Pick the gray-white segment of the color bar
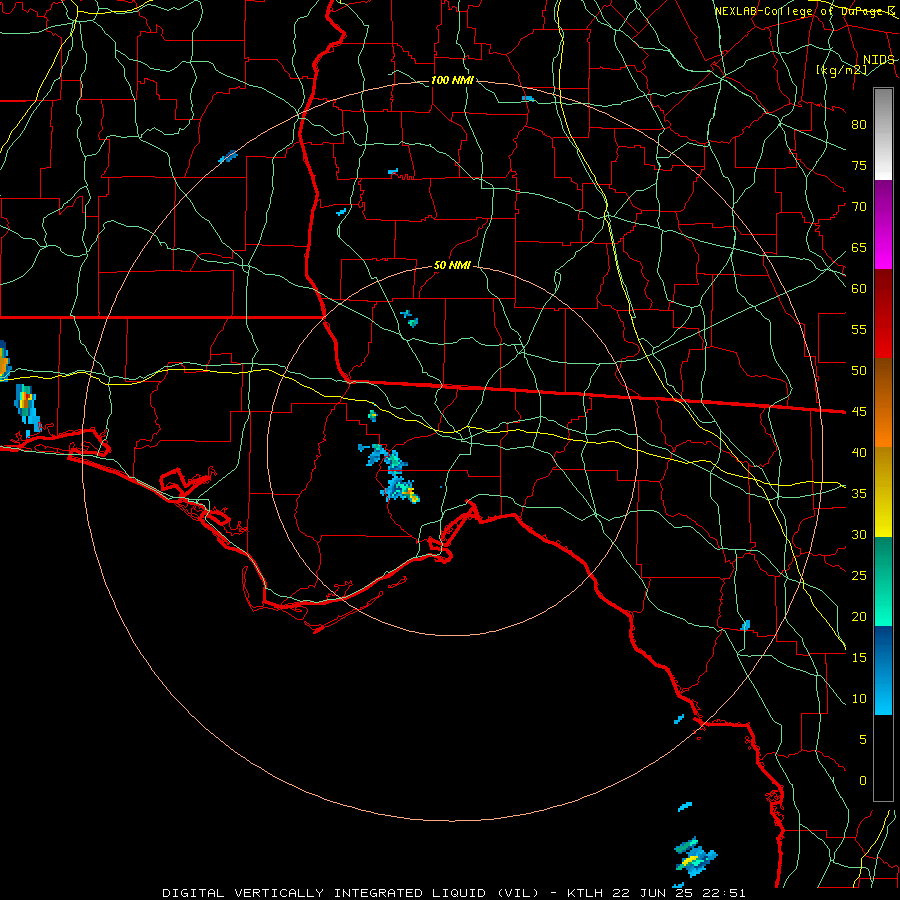Screen dimensions: 900x900 (883, 134)
